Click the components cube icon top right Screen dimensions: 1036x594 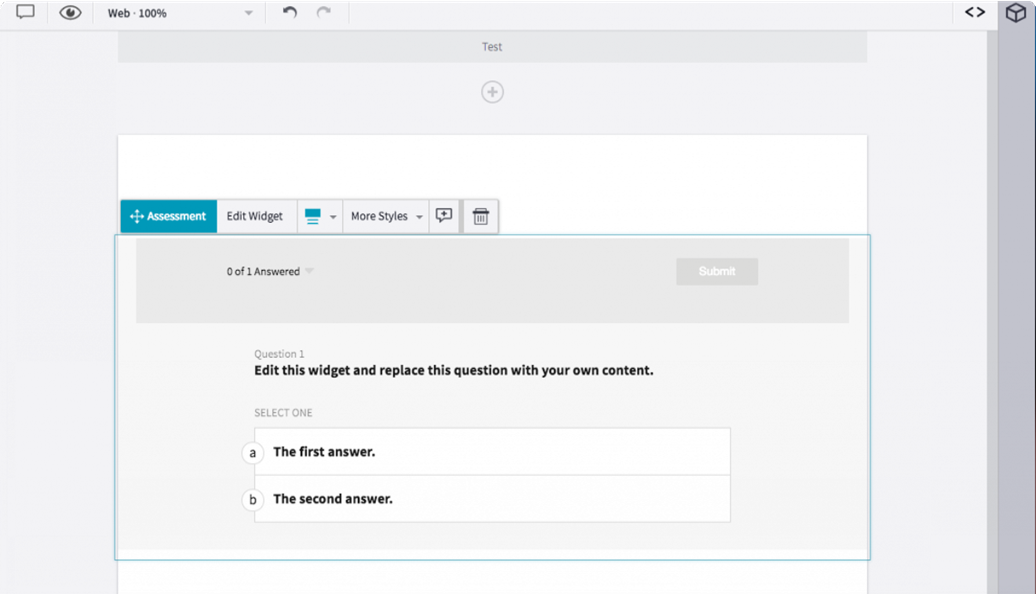click(x=1015, y=13)
